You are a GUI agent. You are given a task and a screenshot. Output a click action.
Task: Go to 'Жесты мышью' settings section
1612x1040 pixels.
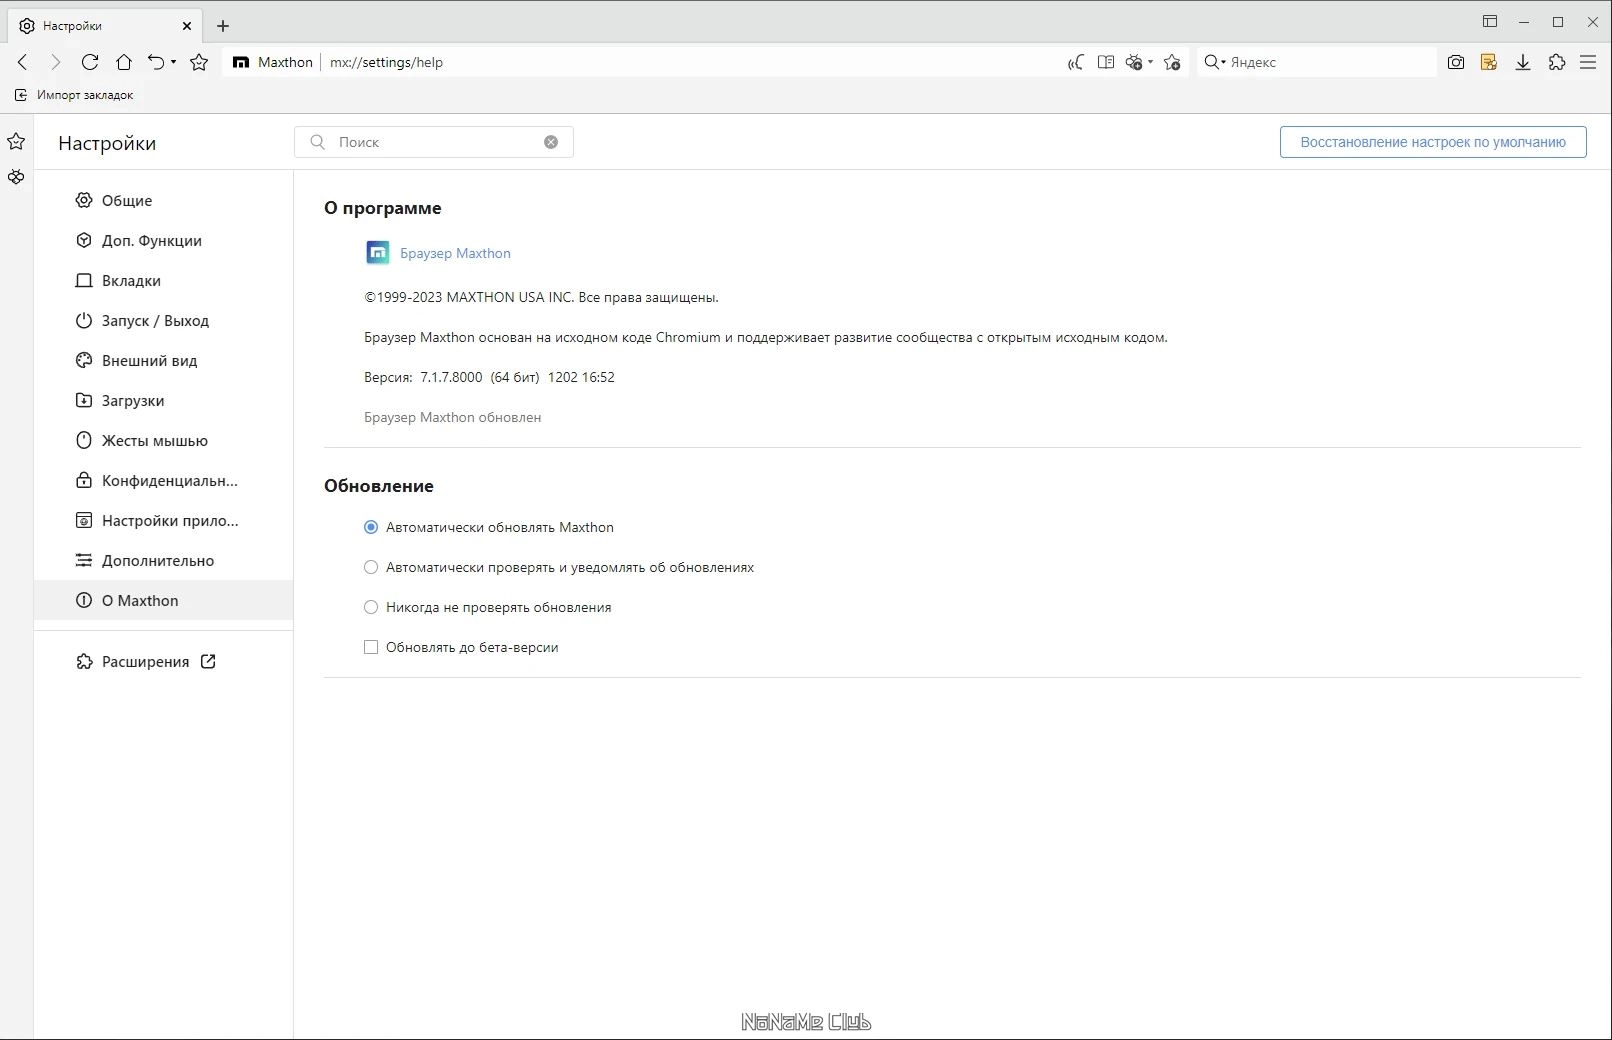pyautogui.click(x=154, y=440)
